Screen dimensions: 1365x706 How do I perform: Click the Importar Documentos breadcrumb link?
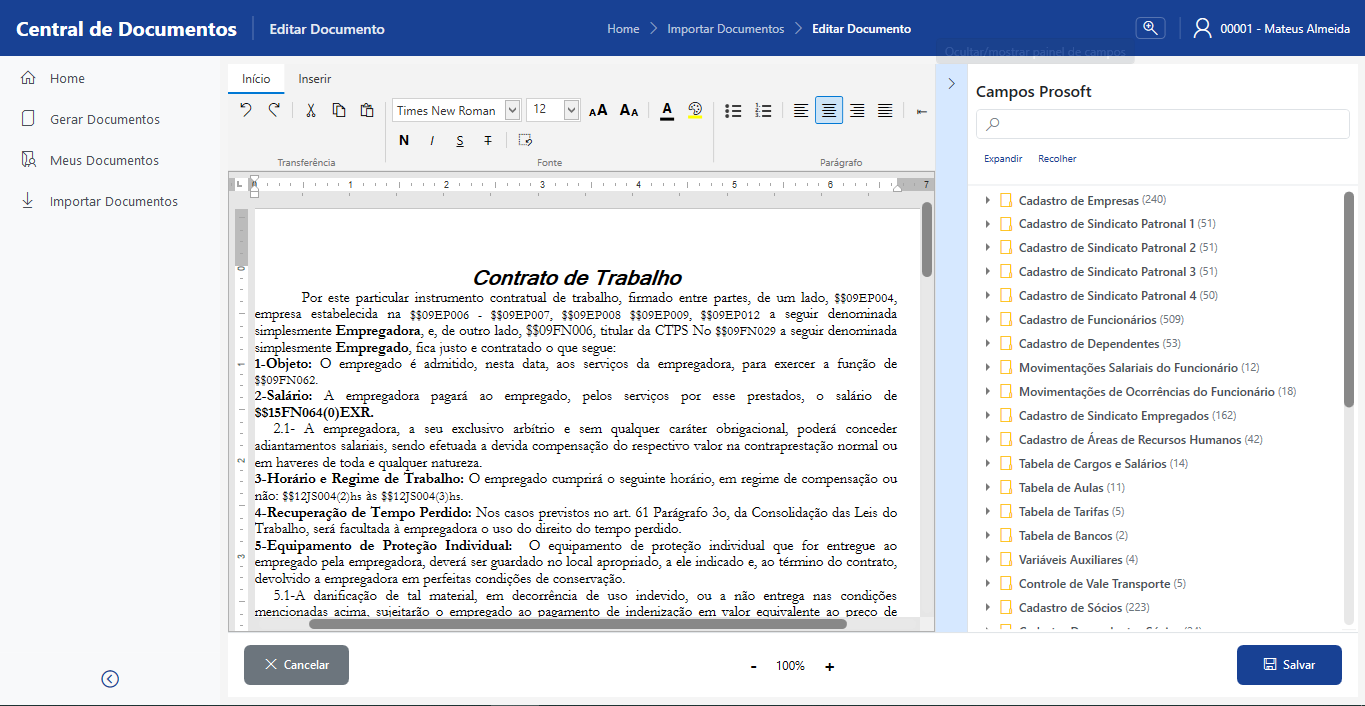(x=726, y=29)
